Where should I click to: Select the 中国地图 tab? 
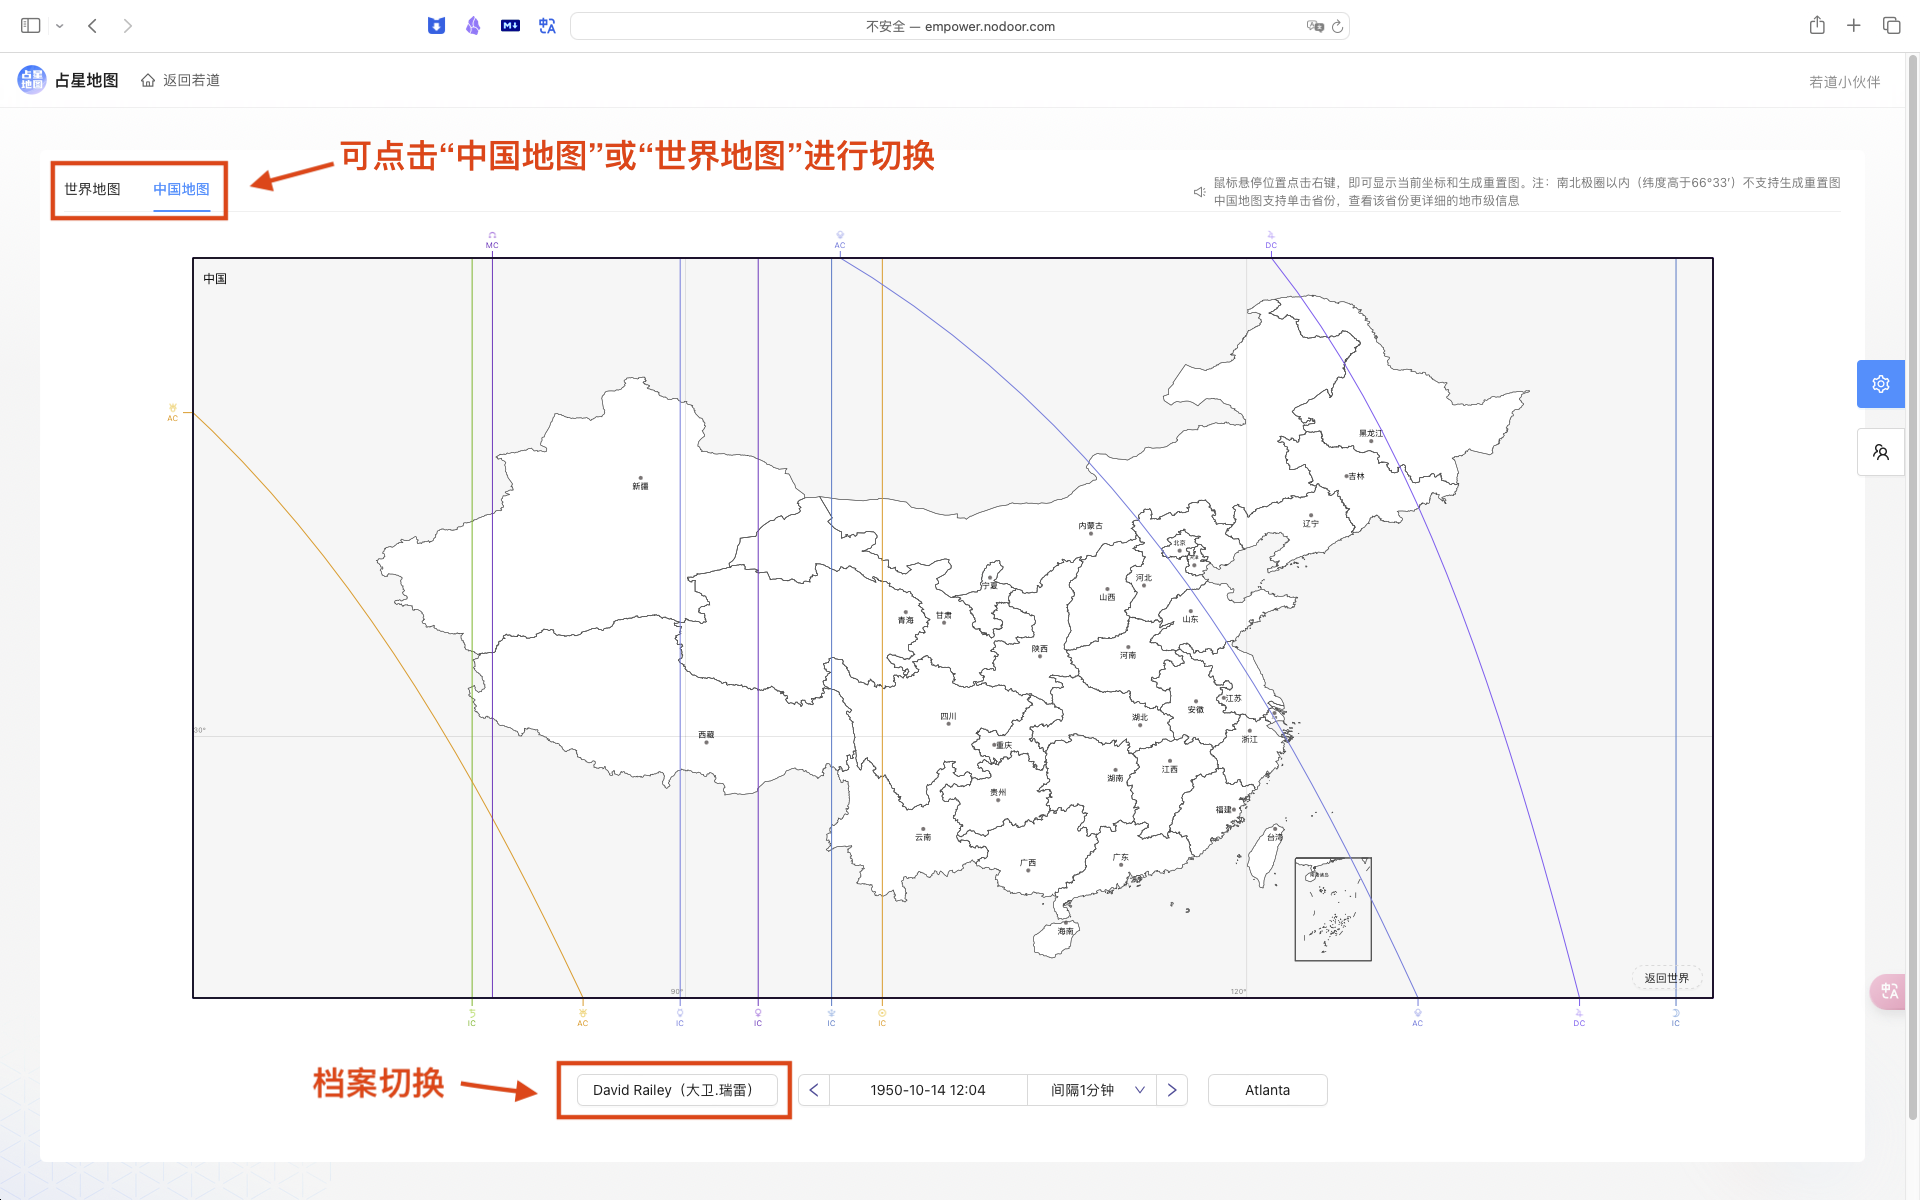(x=181, y=189)
